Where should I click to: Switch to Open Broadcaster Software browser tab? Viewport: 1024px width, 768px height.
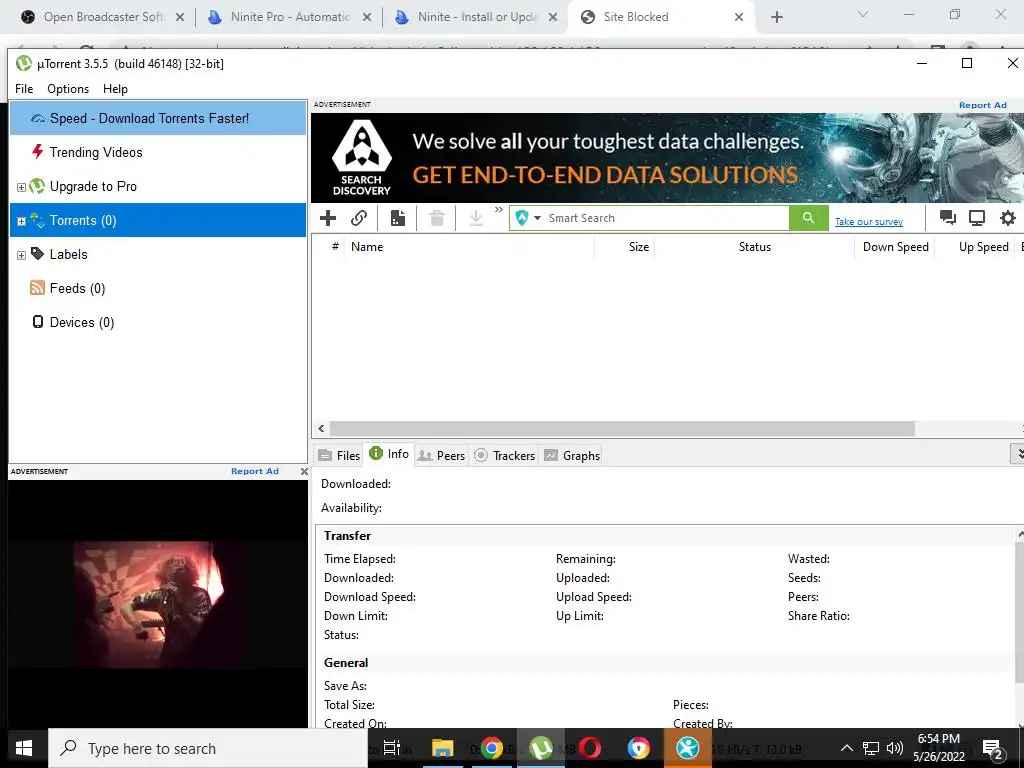(103, 17)
